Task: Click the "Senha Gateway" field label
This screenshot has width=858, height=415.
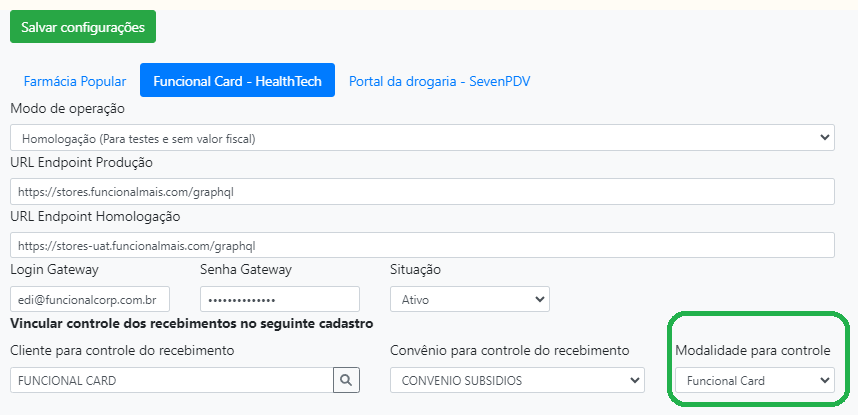Action: pyautogui.click(x=246, y=270)
